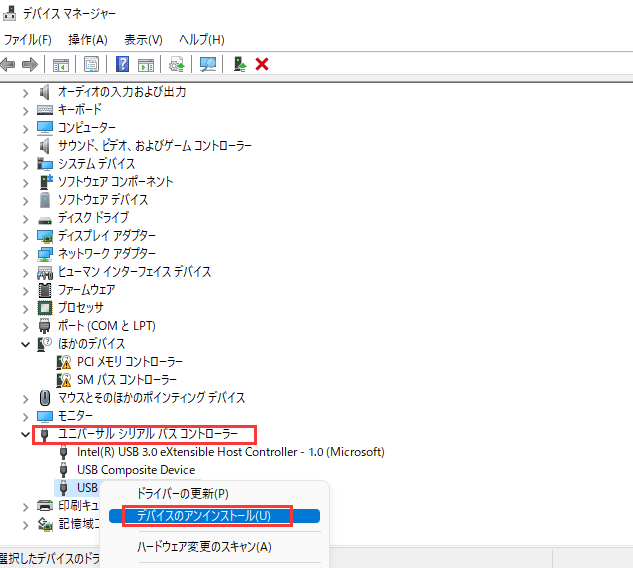Click the Device Manager title bar icon

pos(9,13)
